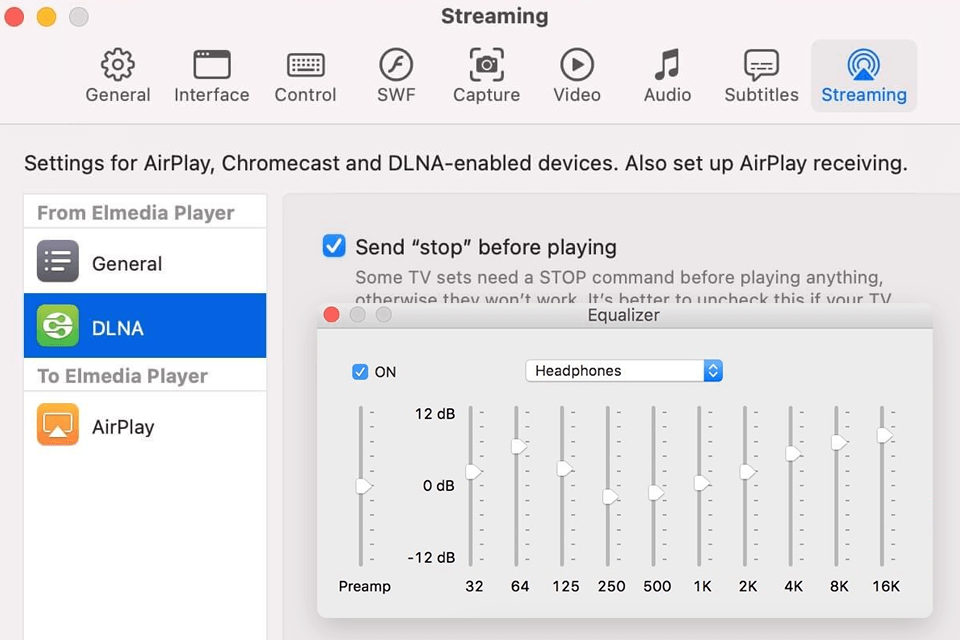This screenshot has height=640, width=960.
Task: Click the Preamp slider handle
Action: click(x=364, y=486)
